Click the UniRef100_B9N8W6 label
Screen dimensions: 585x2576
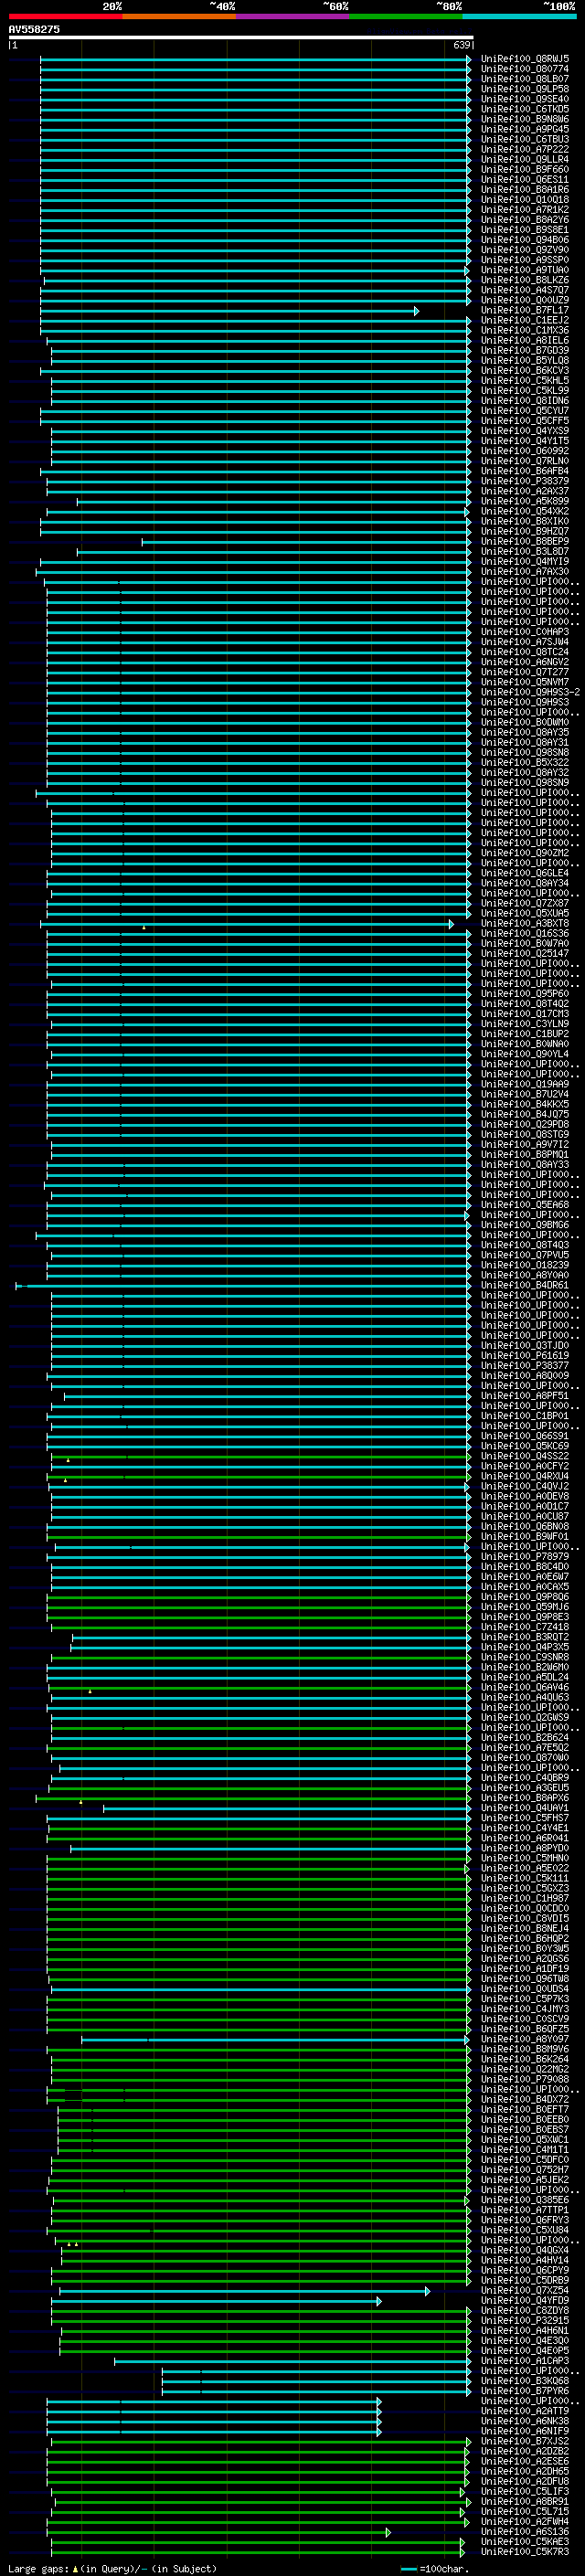point(525,119)
